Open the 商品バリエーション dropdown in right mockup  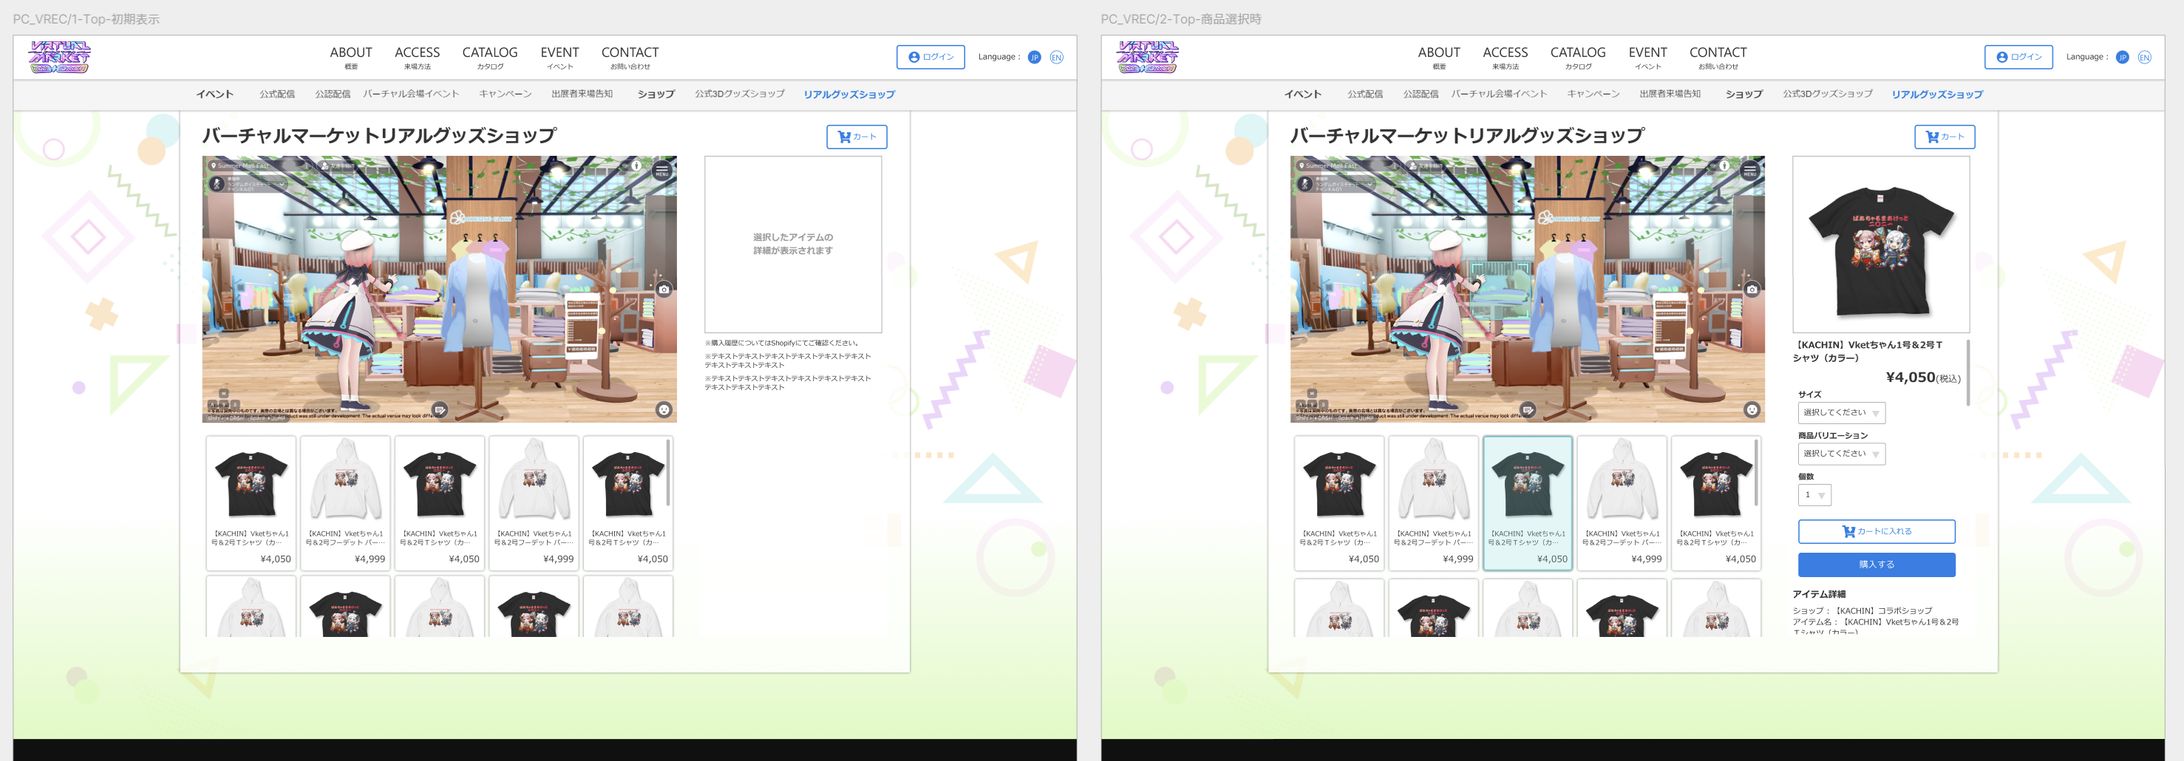(x=1842, y=454)
